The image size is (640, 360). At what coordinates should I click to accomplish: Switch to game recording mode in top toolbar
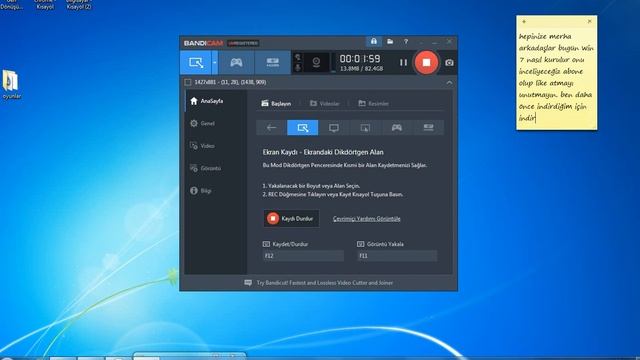(236, 62)
